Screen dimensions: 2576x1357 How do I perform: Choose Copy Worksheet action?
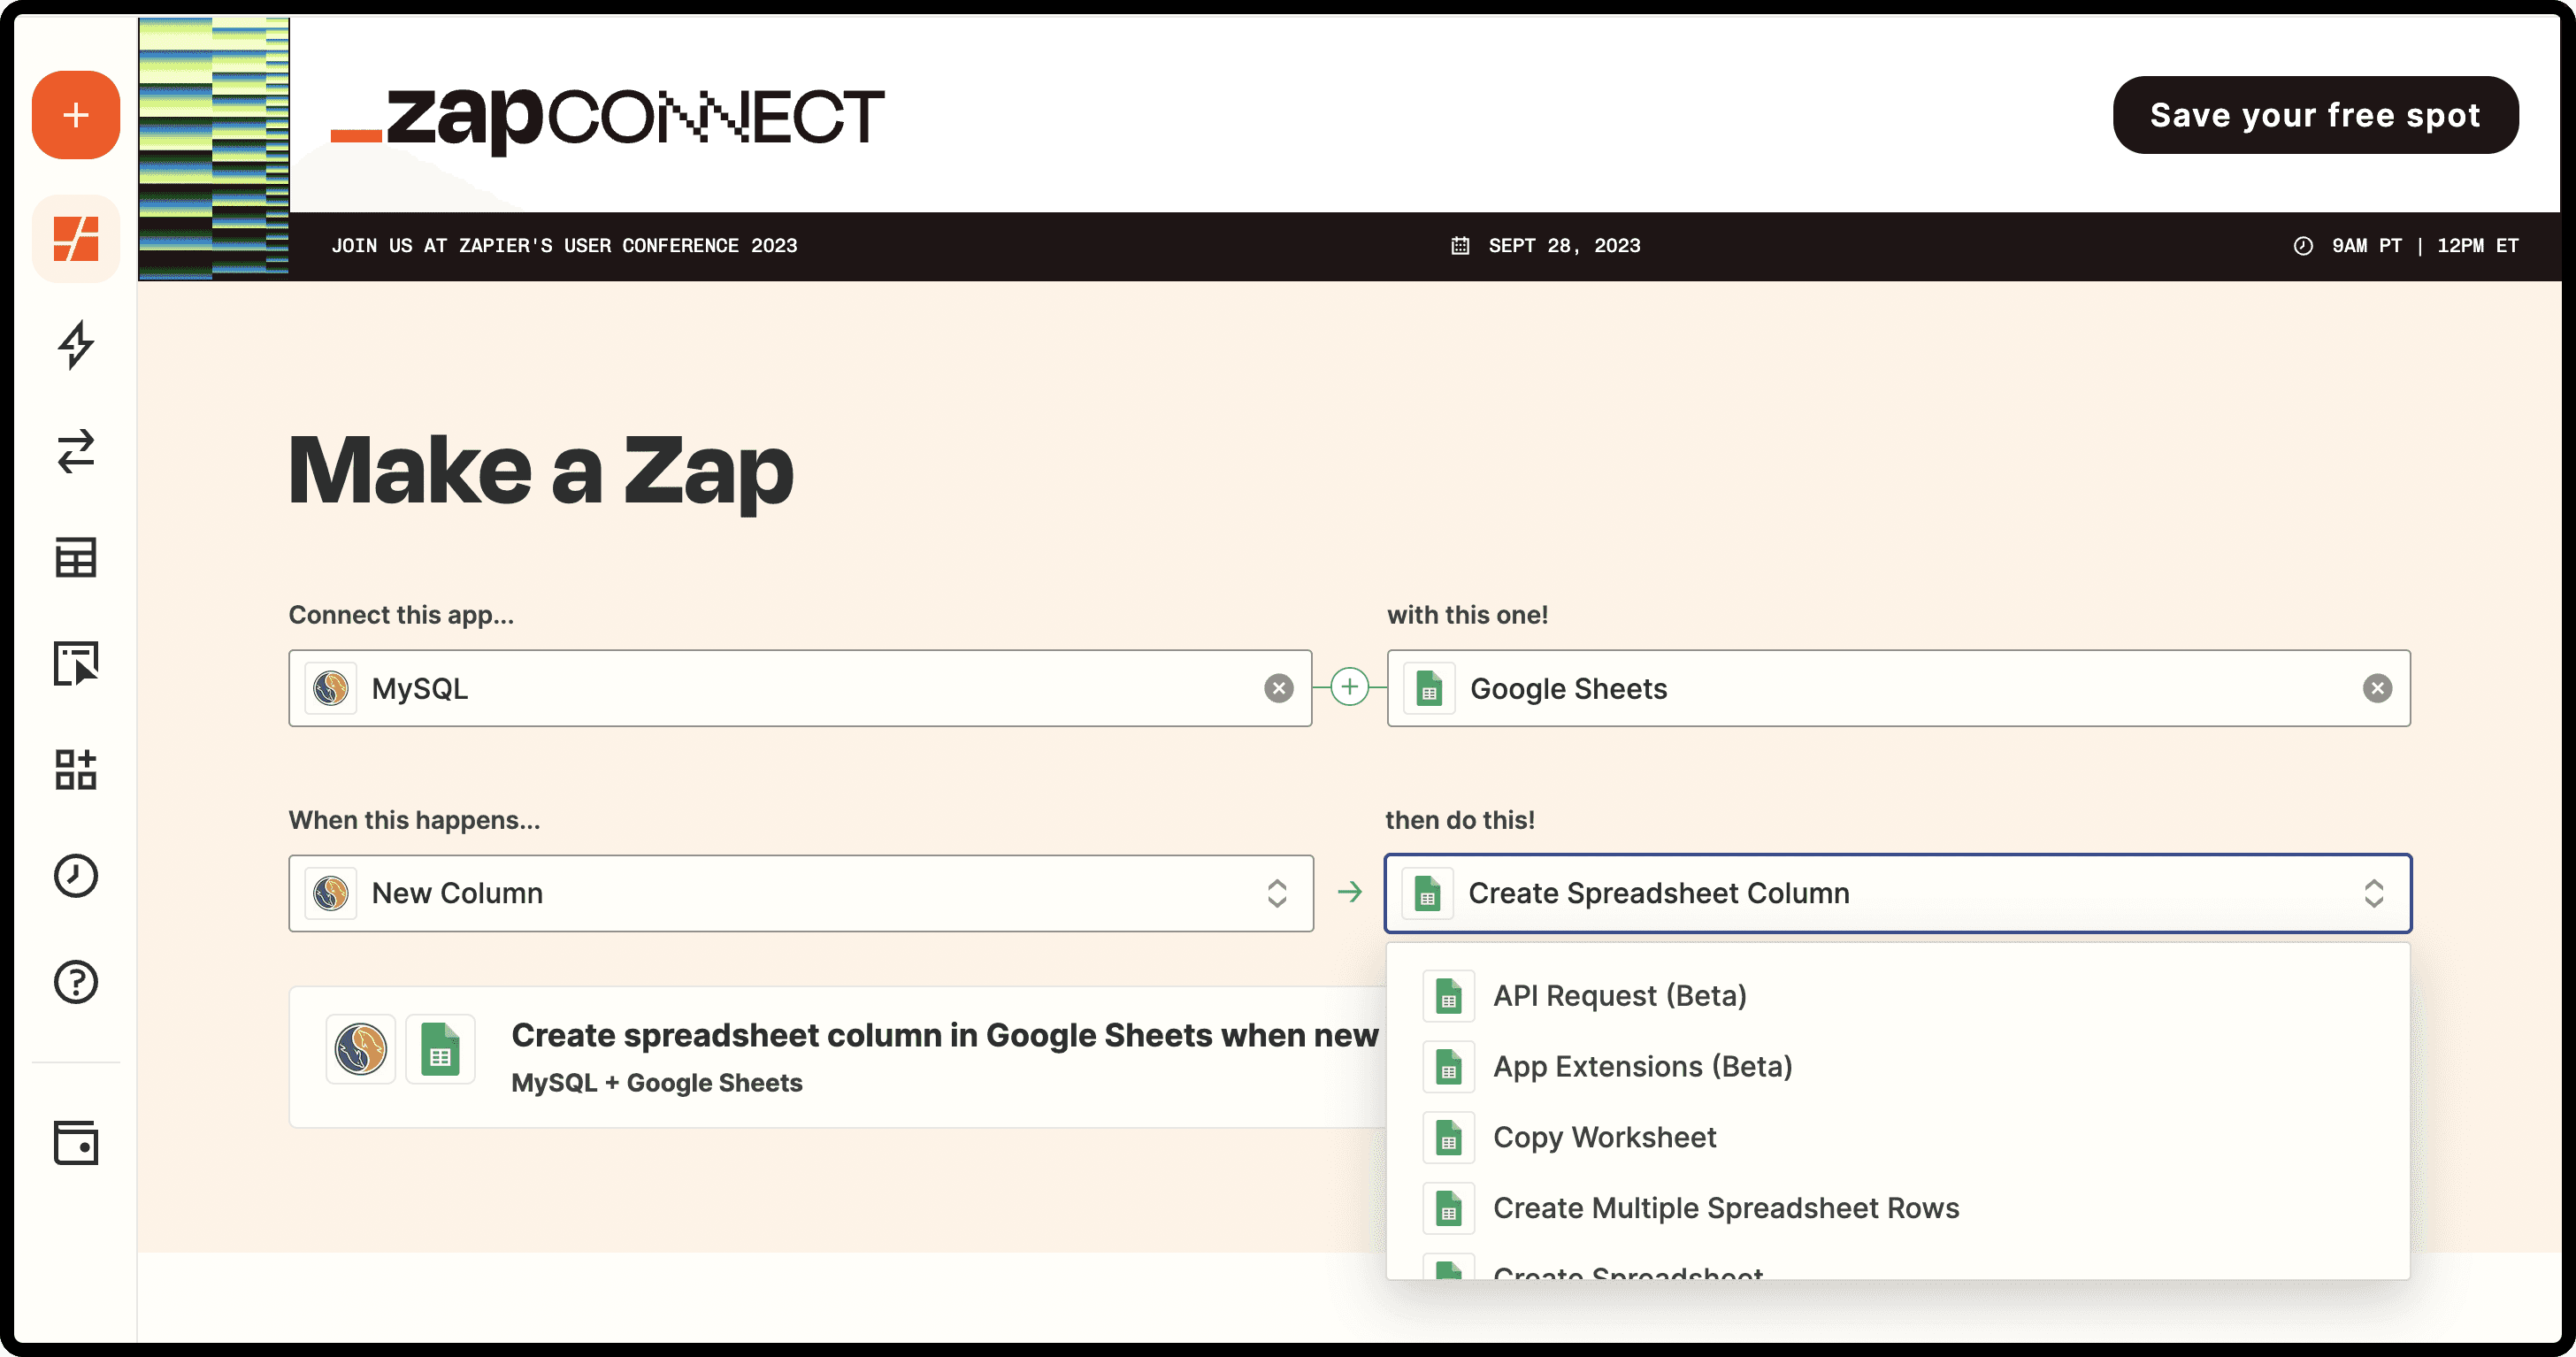pos(1604,1137)
